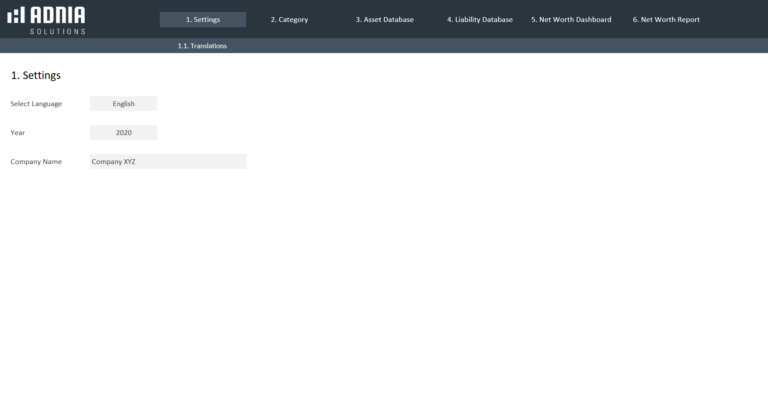Click the SOLUTIONS subtitle under the logo
This screenshot has height=400, width=768.
(x=57, y=31)
